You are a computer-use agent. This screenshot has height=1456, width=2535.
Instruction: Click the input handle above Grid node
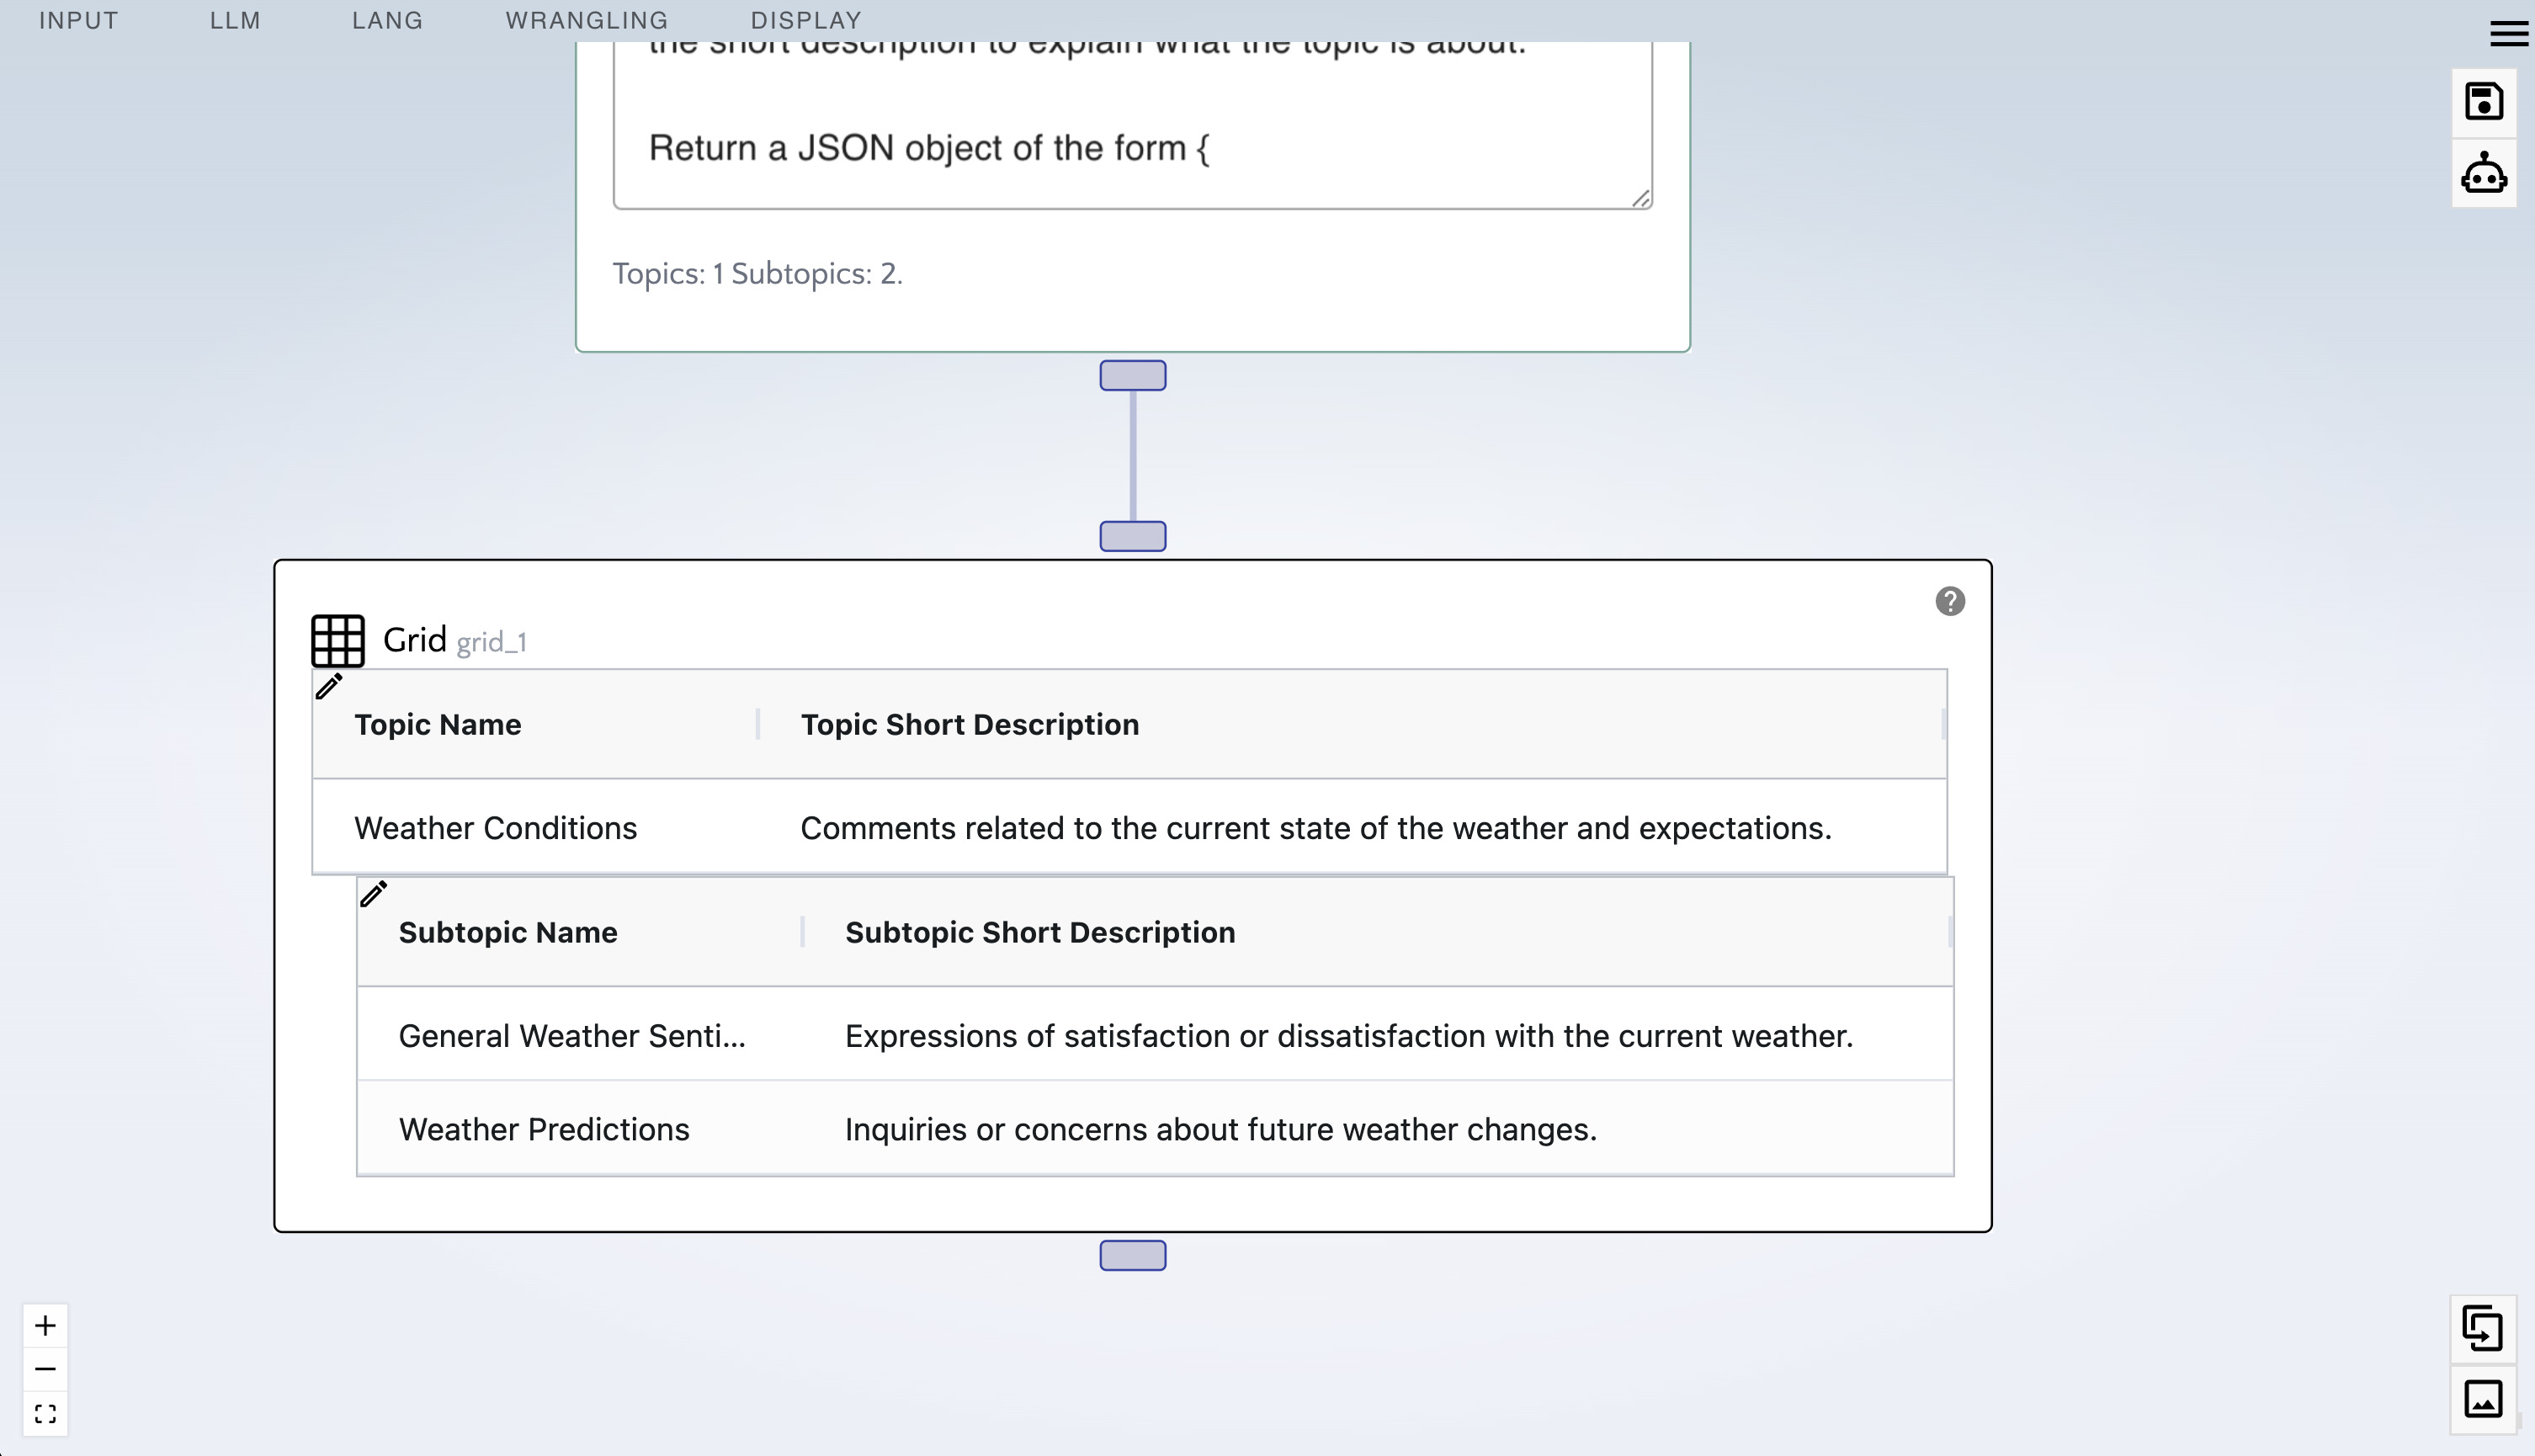[x=1132, y=536]
